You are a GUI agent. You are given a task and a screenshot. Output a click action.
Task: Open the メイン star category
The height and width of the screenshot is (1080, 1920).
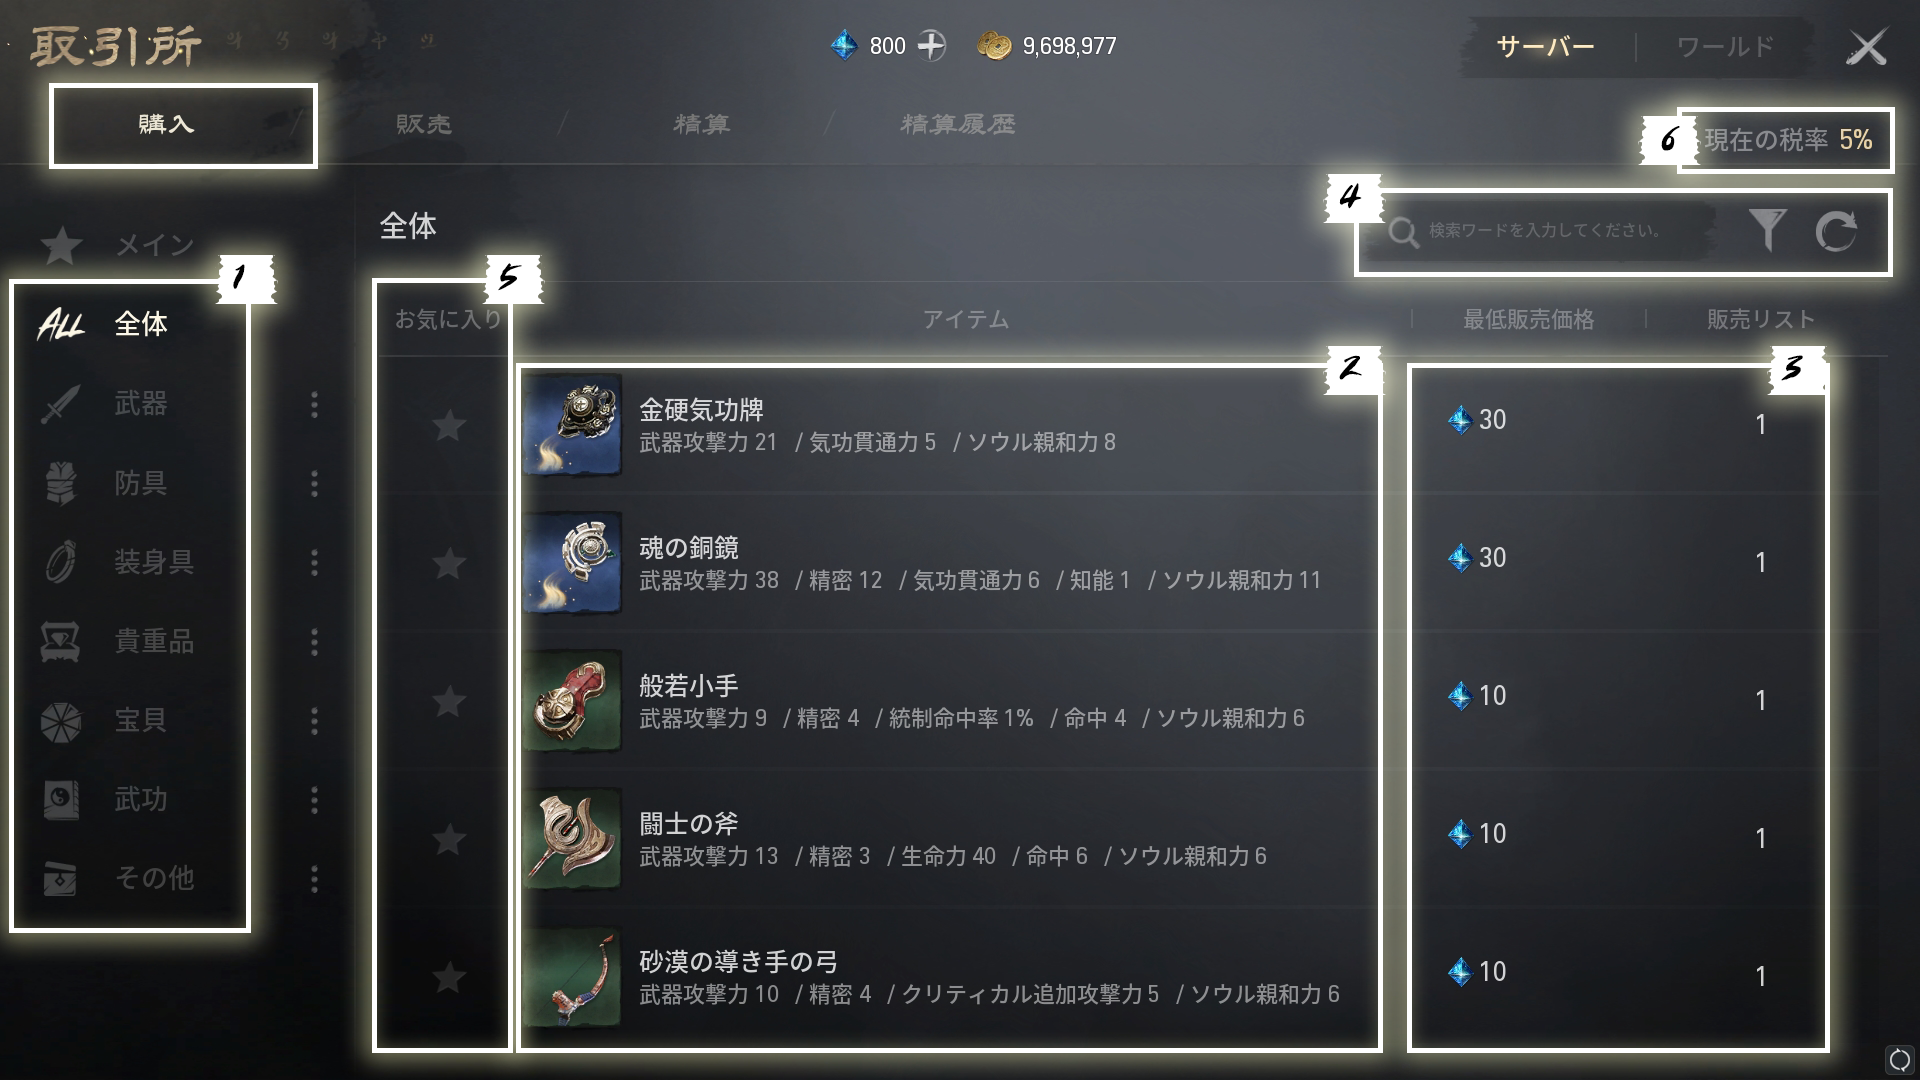(x=61, y=245)
